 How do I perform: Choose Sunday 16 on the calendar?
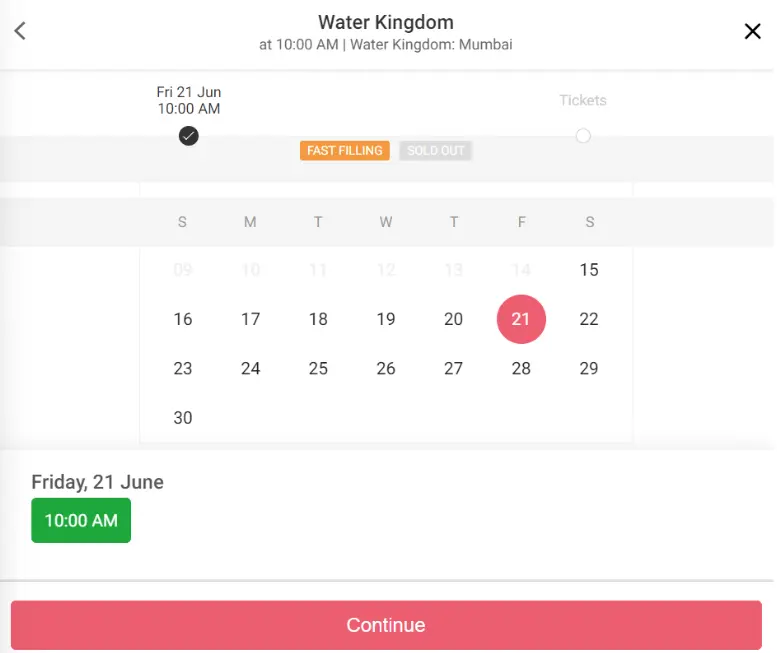[x=182, y=319]
